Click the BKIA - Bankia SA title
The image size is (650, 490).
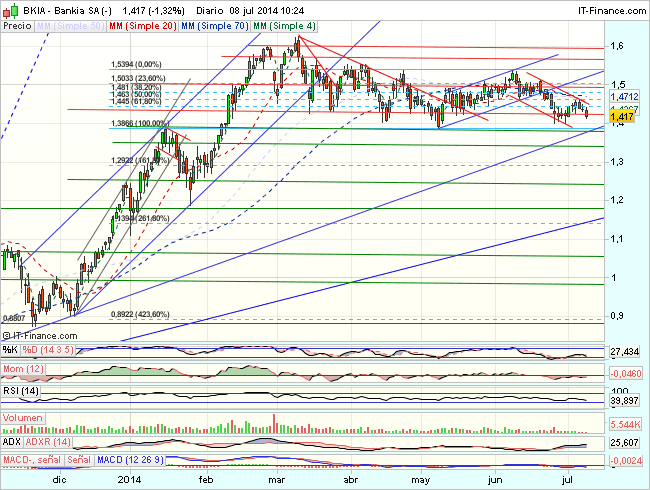click(62, 8)
